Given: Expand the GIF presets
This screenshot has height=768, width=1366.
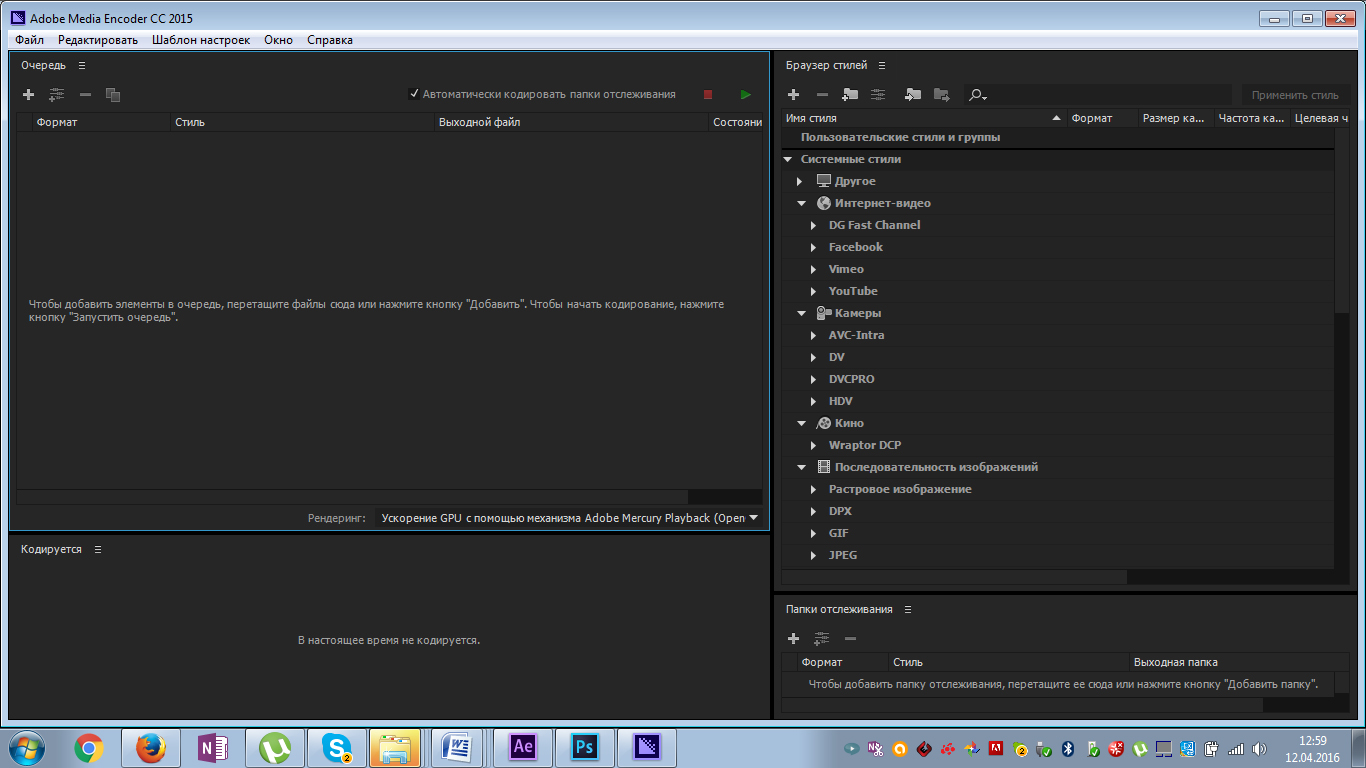Looking at the screenshot, I should click(814, 533).
